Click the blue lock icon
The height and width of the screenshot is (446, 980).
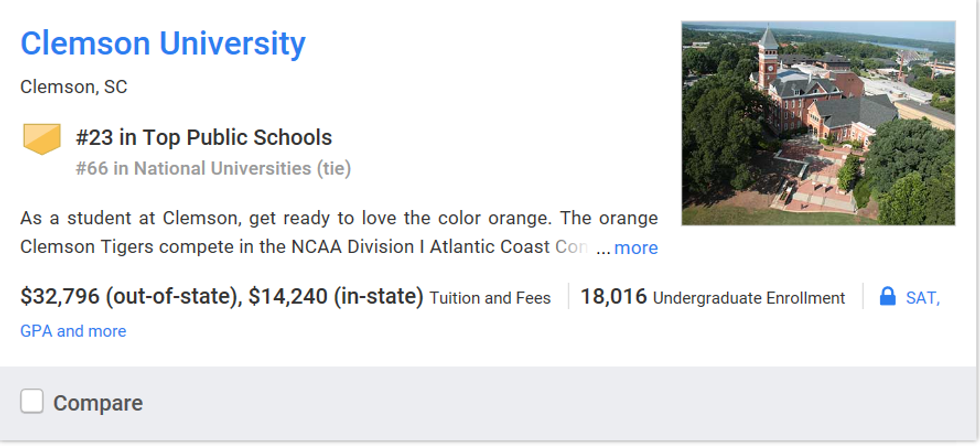pos(885,297)
